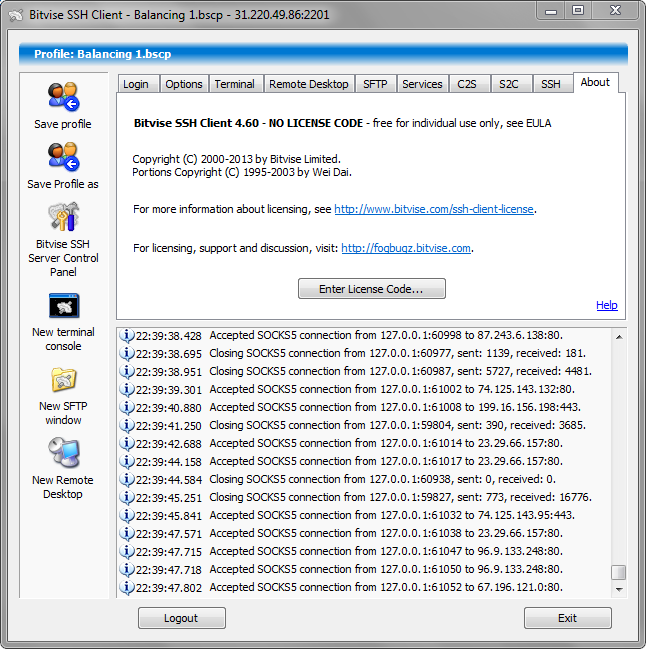Open the ssh-client-license link
646x649 pixels.
coord(434,209)
